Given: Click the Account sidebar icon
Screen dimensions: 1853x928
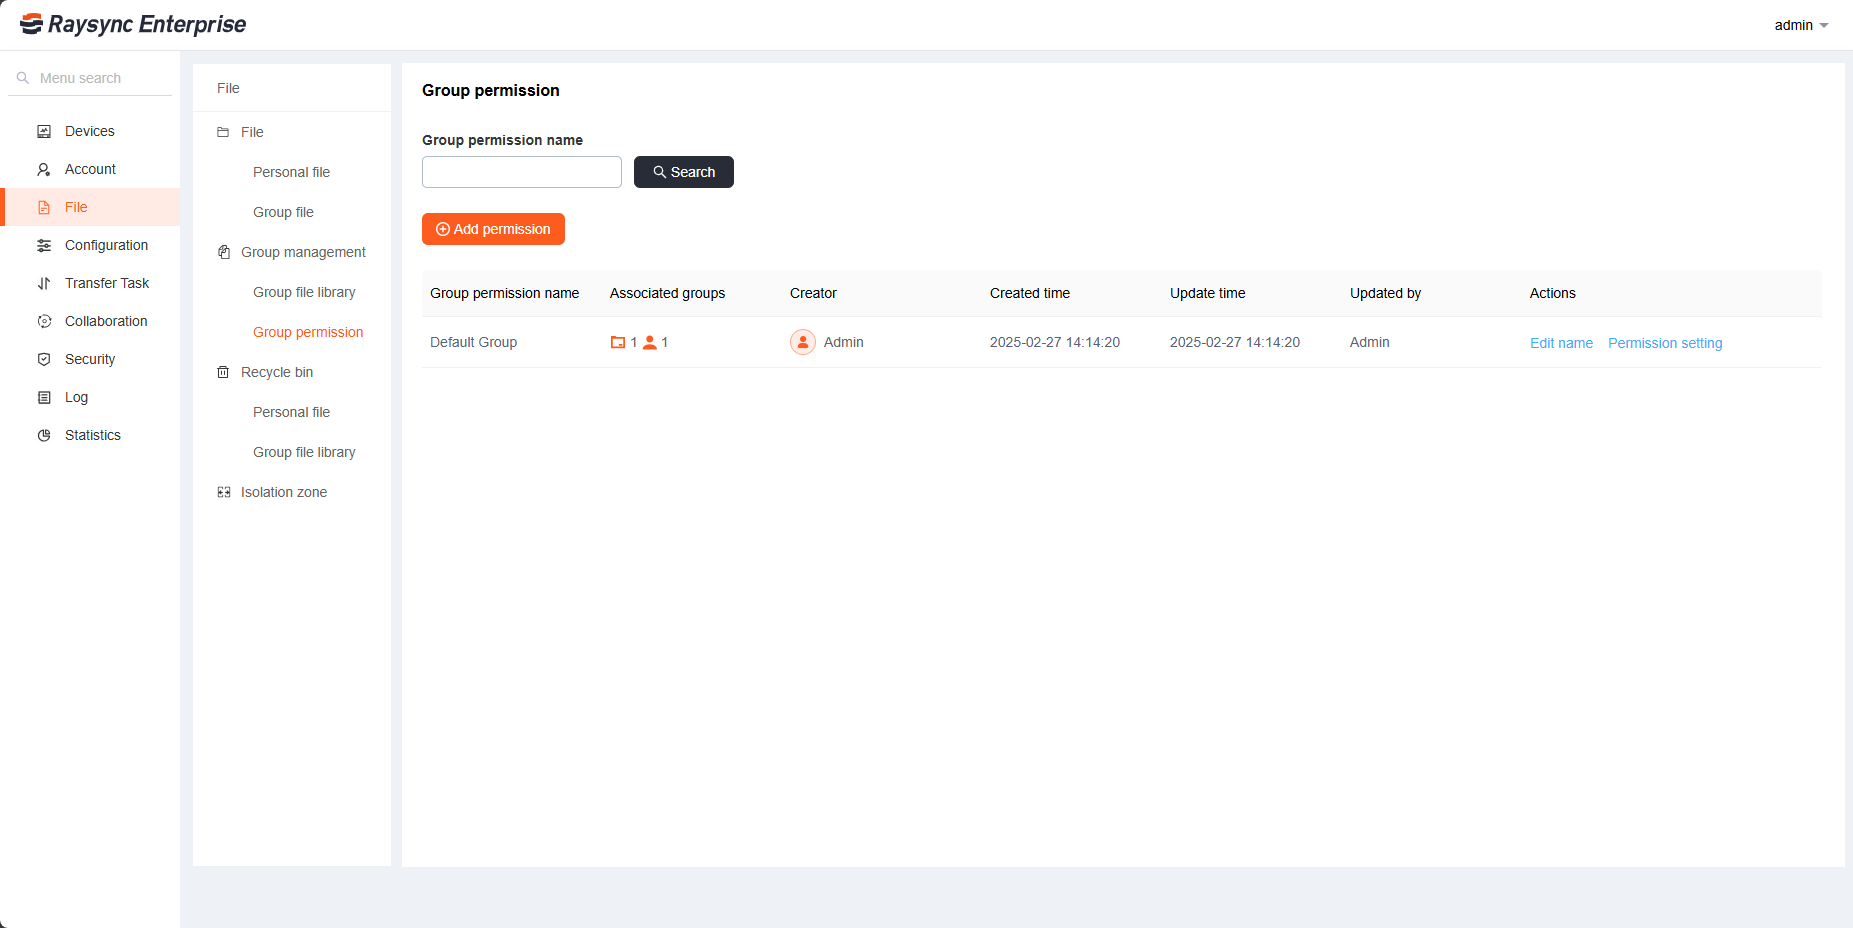Looking at the screenshot, I should (44, 169).
